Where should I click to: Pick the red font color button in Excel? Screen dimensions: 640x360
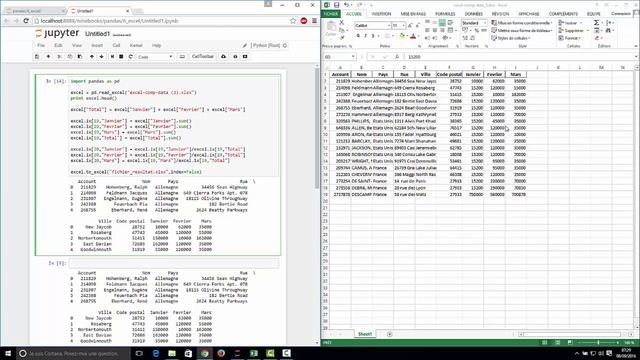pyautogui.click(x=413, y=36)
